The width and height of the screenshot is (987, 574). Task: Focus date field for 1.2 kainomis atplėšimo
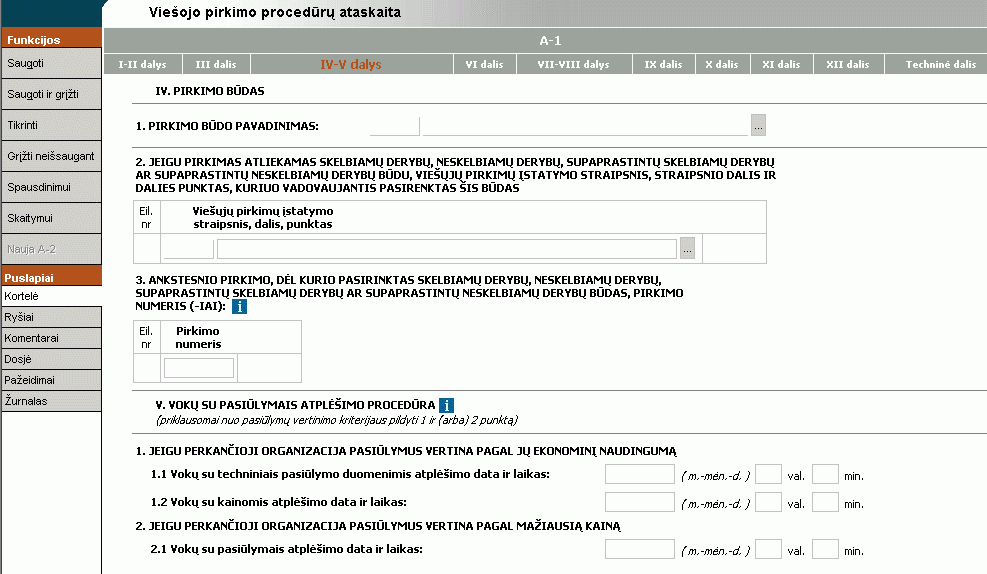[x=640, y=502]
